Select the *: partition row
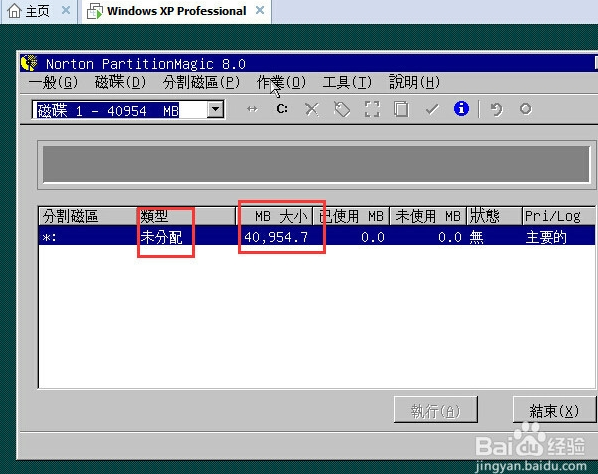Screen dimensions: 598x474 (x=317, y=237)
